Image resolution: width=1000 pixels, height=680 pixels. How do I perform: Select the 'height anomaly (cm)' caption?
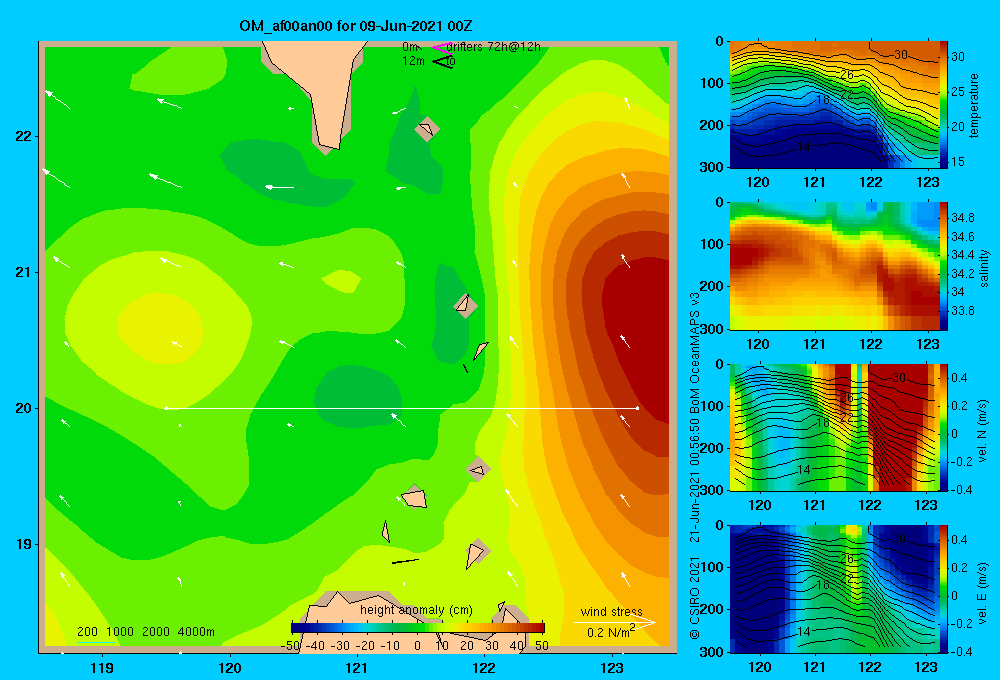coord(416,610)
